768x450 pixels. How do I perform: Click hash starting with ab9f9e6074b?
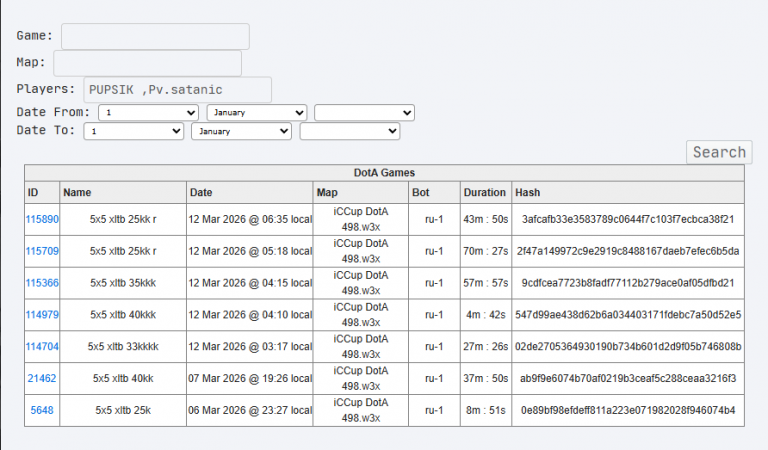[x=628, y=379]
